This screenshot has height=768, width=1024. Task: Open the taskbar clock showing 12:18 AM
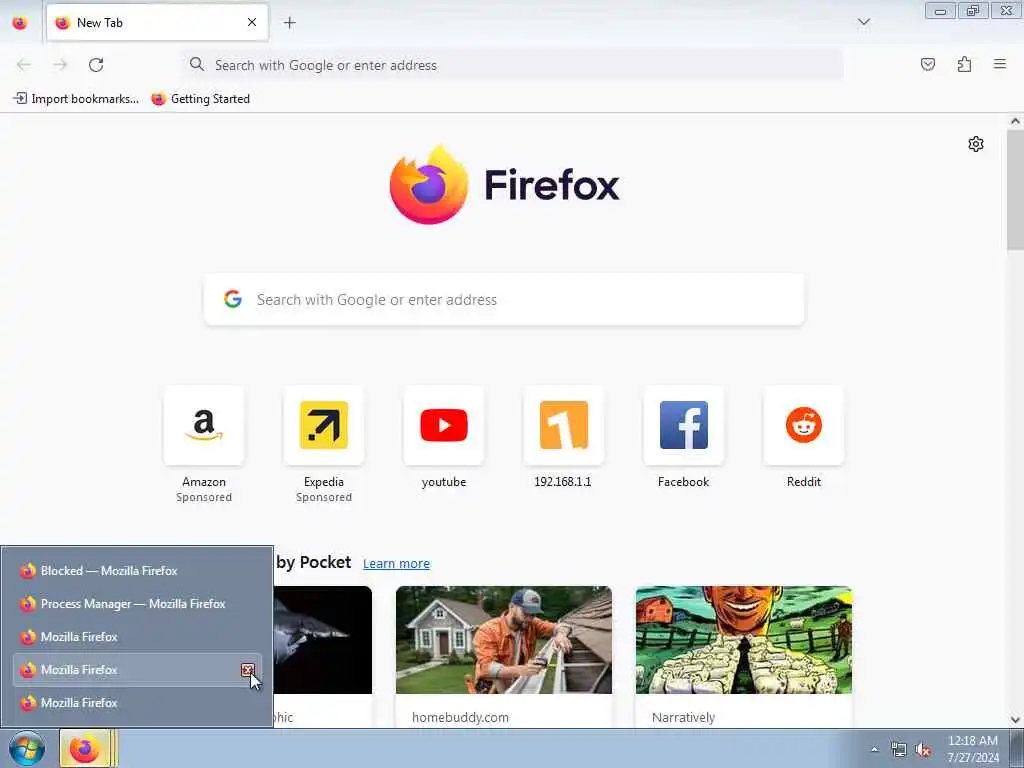click(x=973, y=749)
